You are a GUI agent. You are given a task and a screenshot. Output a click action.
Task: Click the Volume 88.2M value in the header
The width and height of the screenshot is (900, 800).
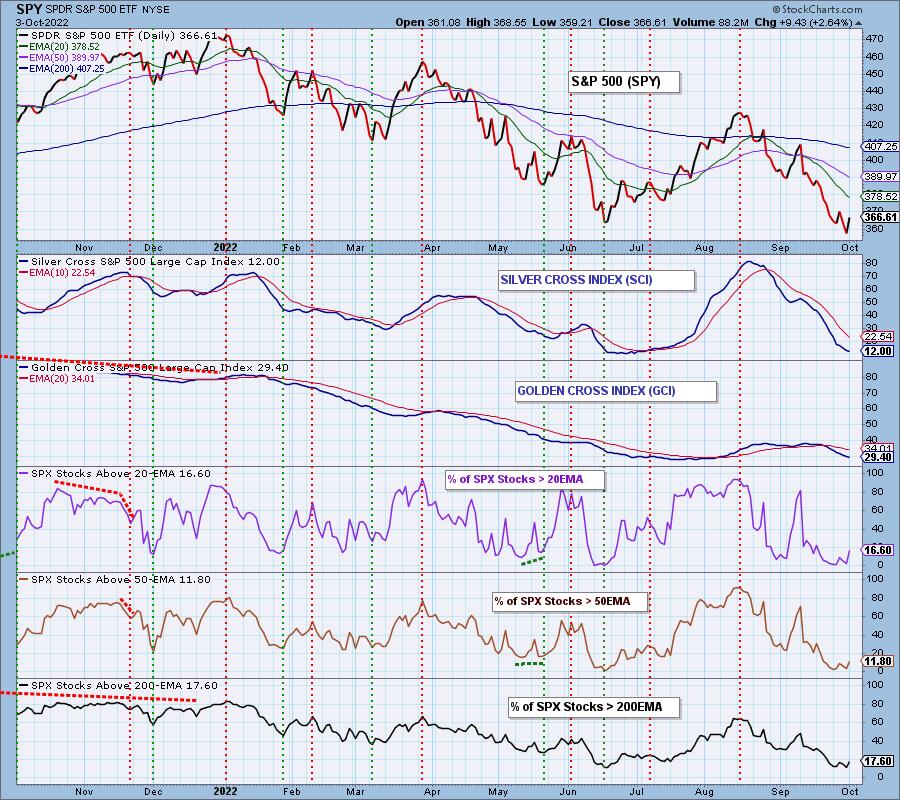[711, 22]
